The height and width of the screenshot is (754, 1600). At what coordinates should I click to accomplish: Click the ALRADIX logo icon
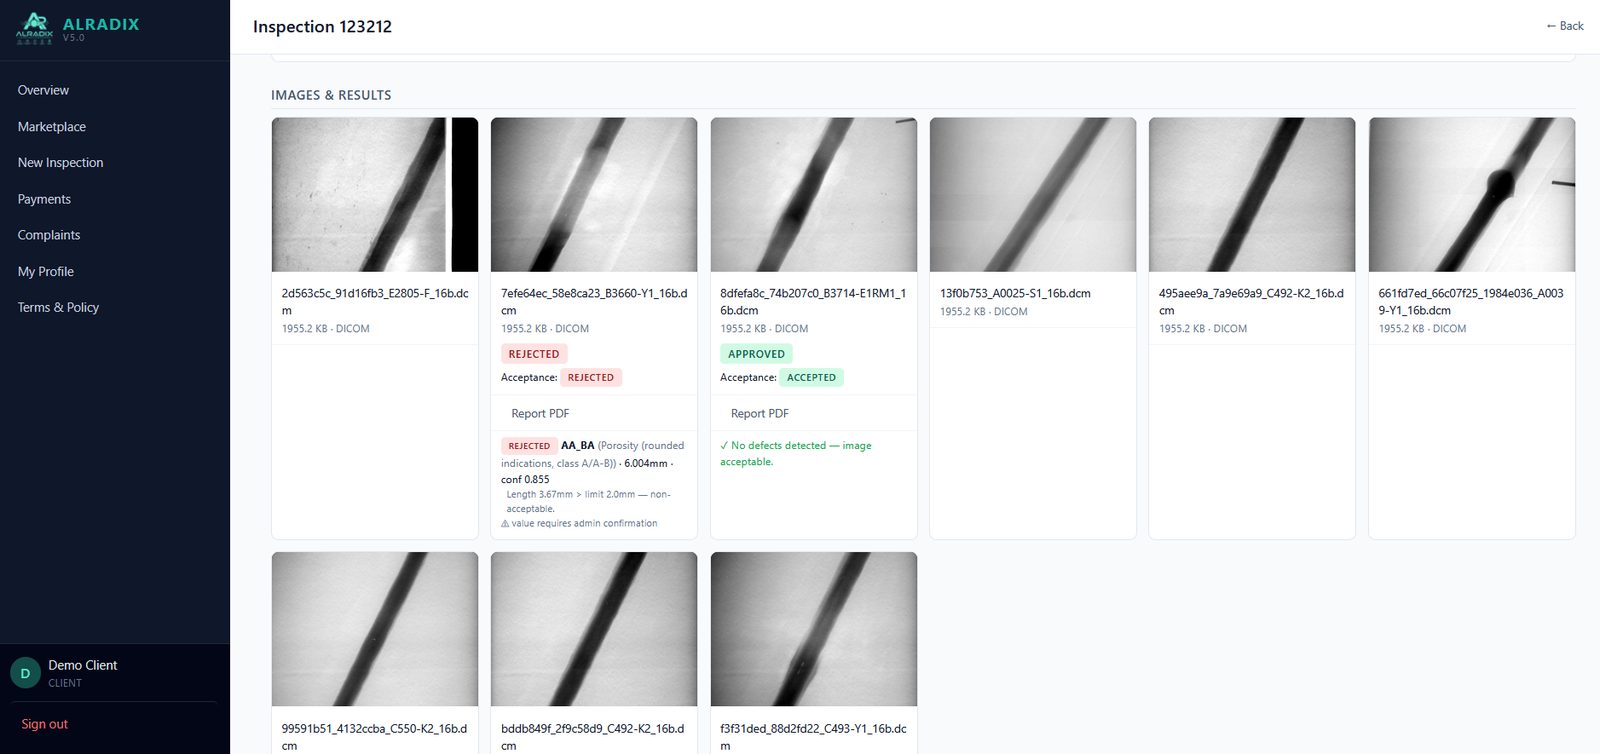(x=34, y=28)
